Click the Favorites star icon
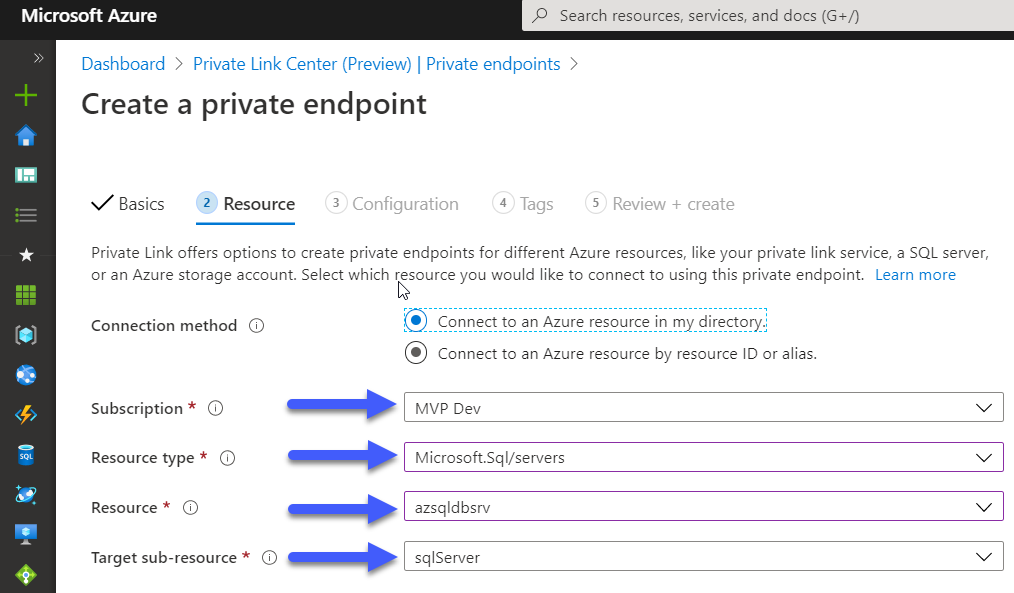Screen dimensions: 1014x593 tap(26, 255)
